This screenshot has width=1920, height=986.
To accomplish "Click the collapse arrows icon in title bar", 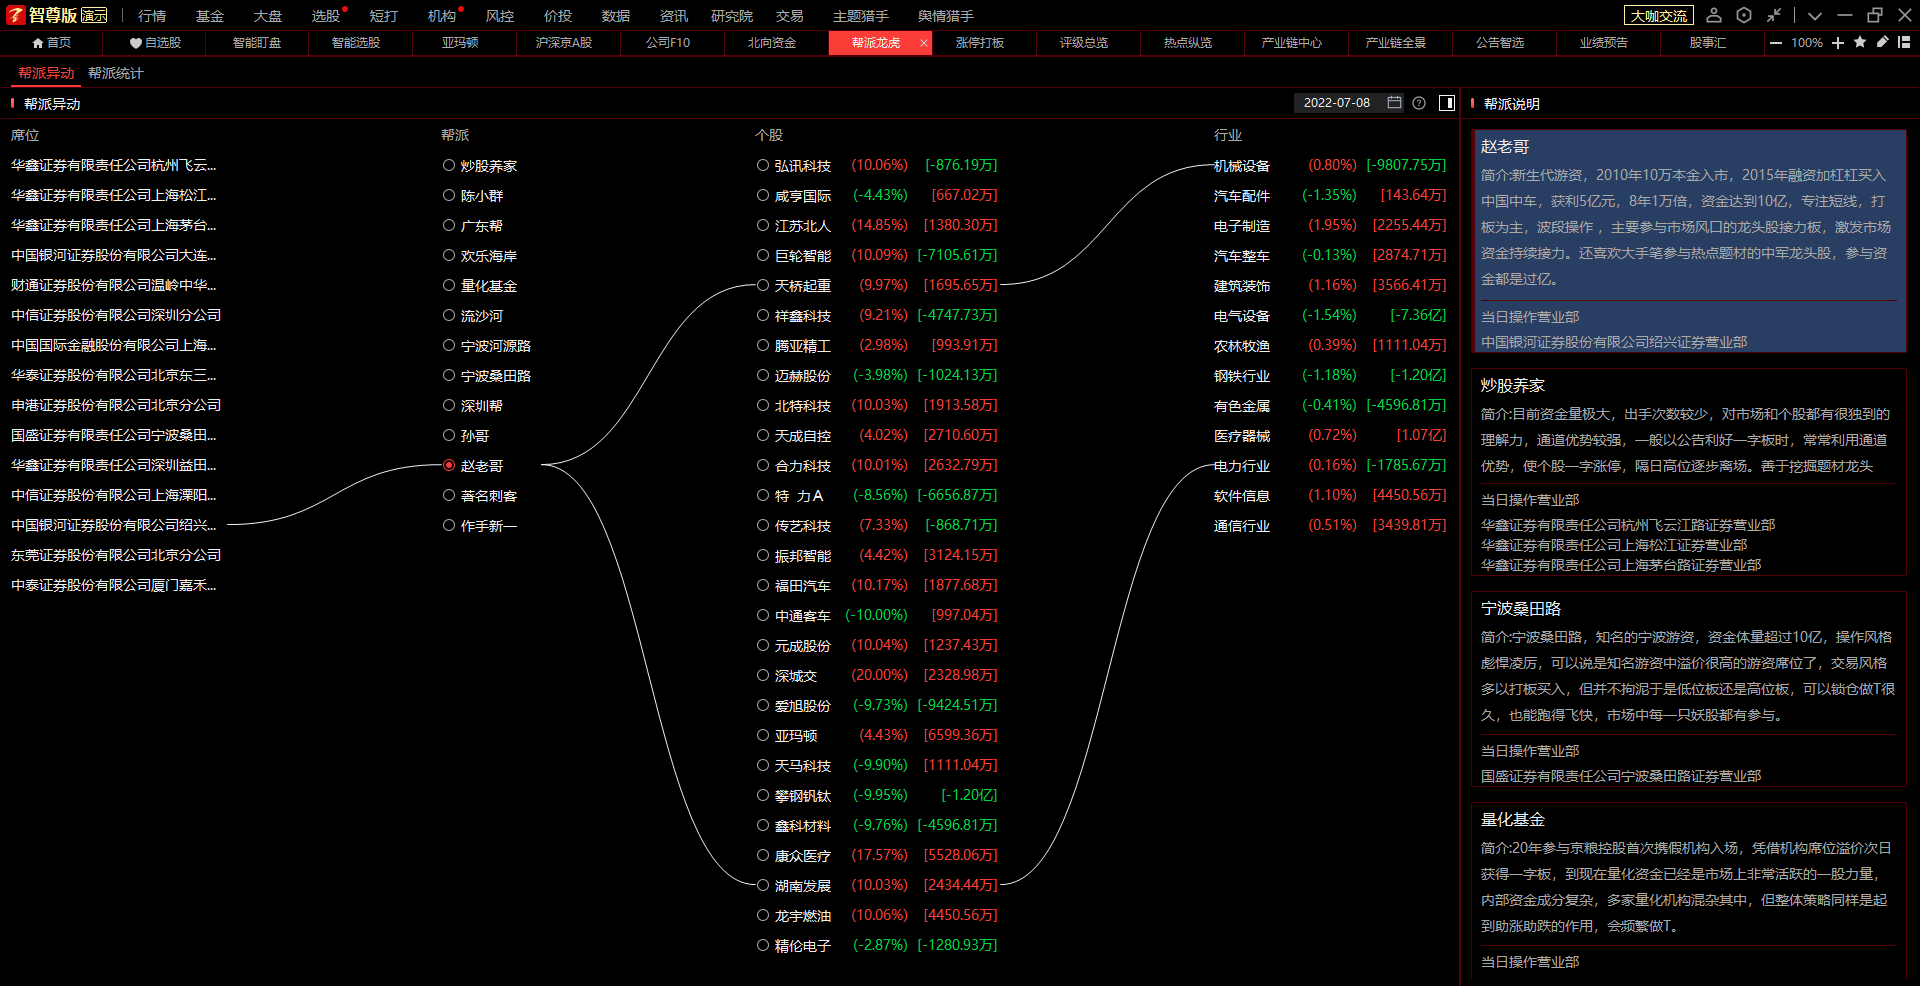I will [x=1774, y=15].
